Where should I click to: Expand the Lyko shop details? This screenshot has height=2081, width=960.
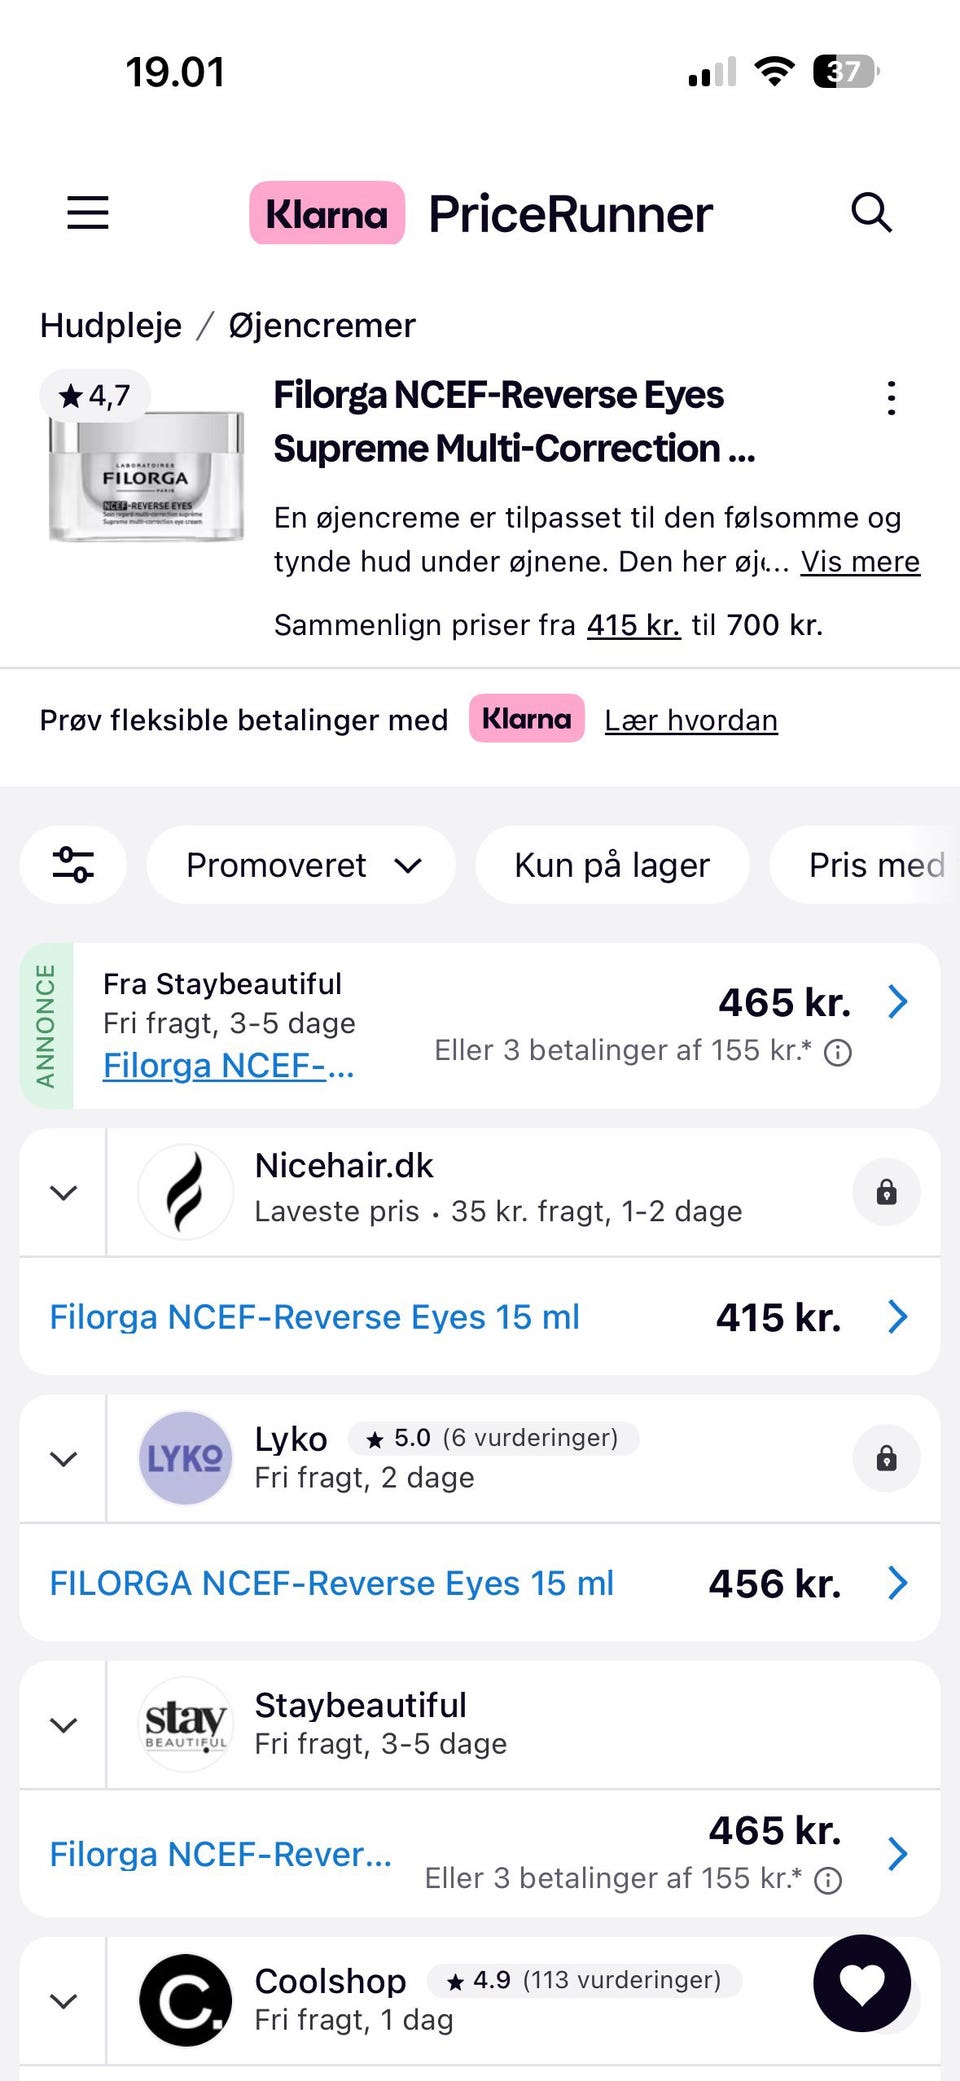[x=64, y=1459]
